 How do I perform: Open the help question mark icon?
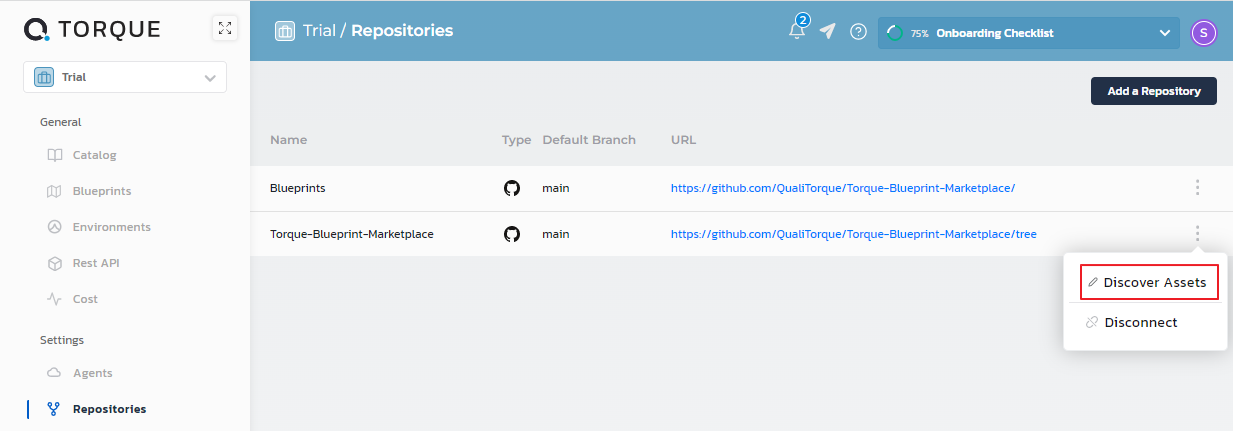pos(858,32)
